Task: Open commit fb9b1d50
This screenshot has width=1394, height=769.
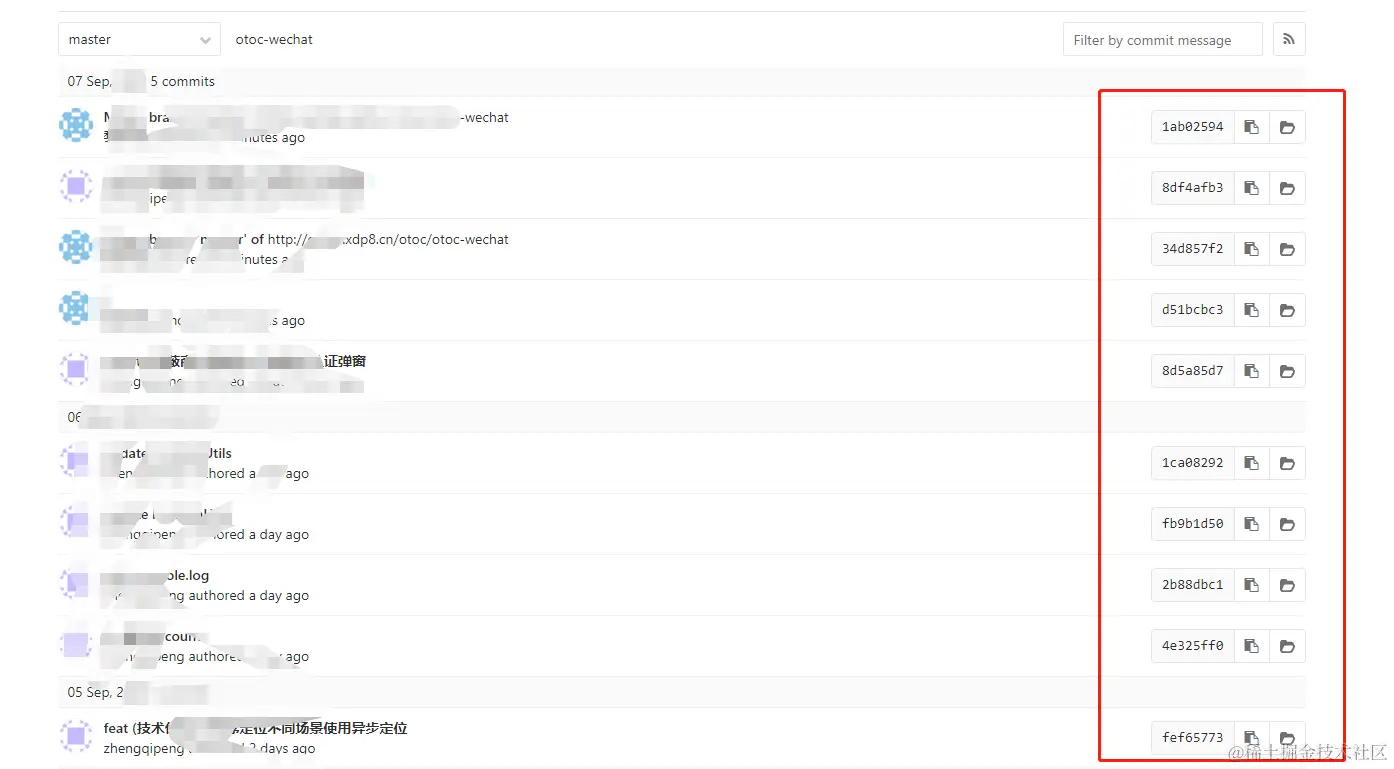Action: (x=1192, y=524)
